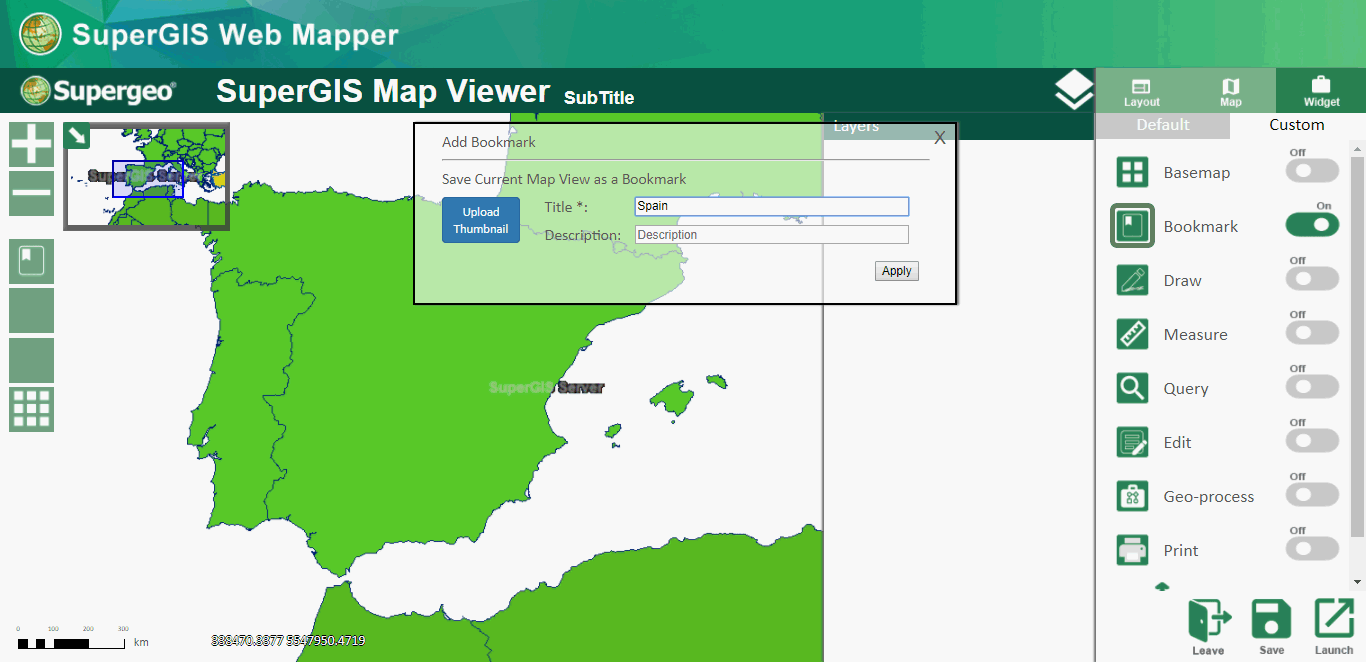Click the SubTitle text in header
This screenshot has width=1366, height=662.
[599, 97]
